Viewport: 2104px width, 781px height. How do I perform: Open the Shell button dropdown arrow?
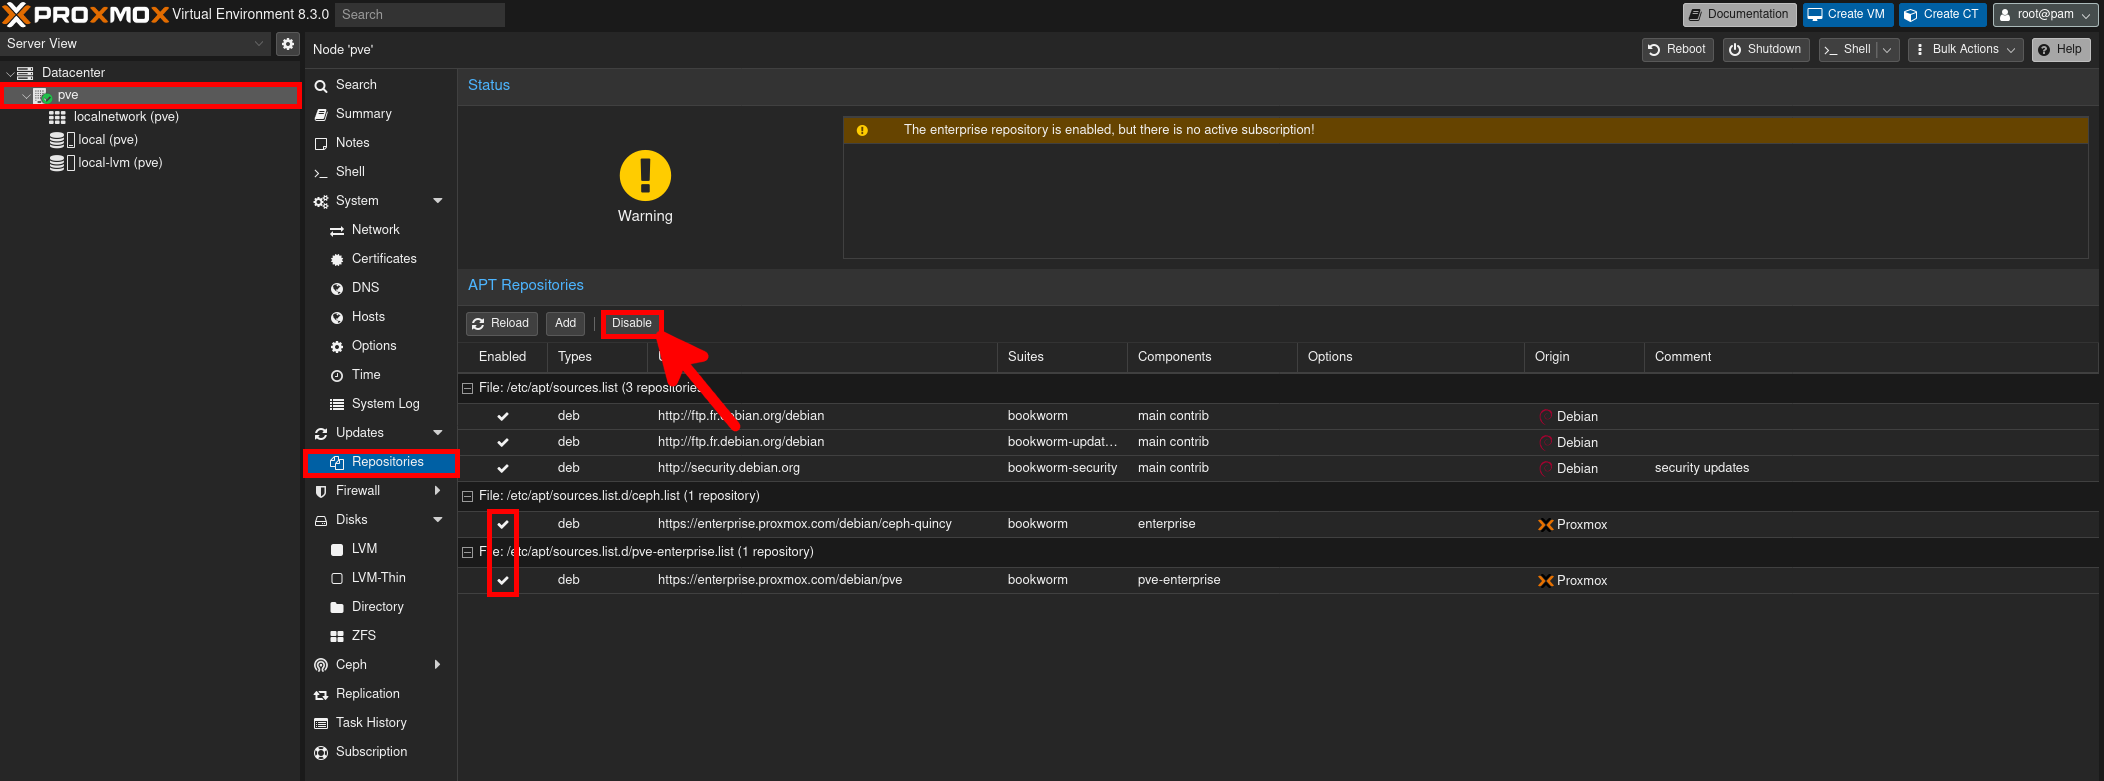1888,50
